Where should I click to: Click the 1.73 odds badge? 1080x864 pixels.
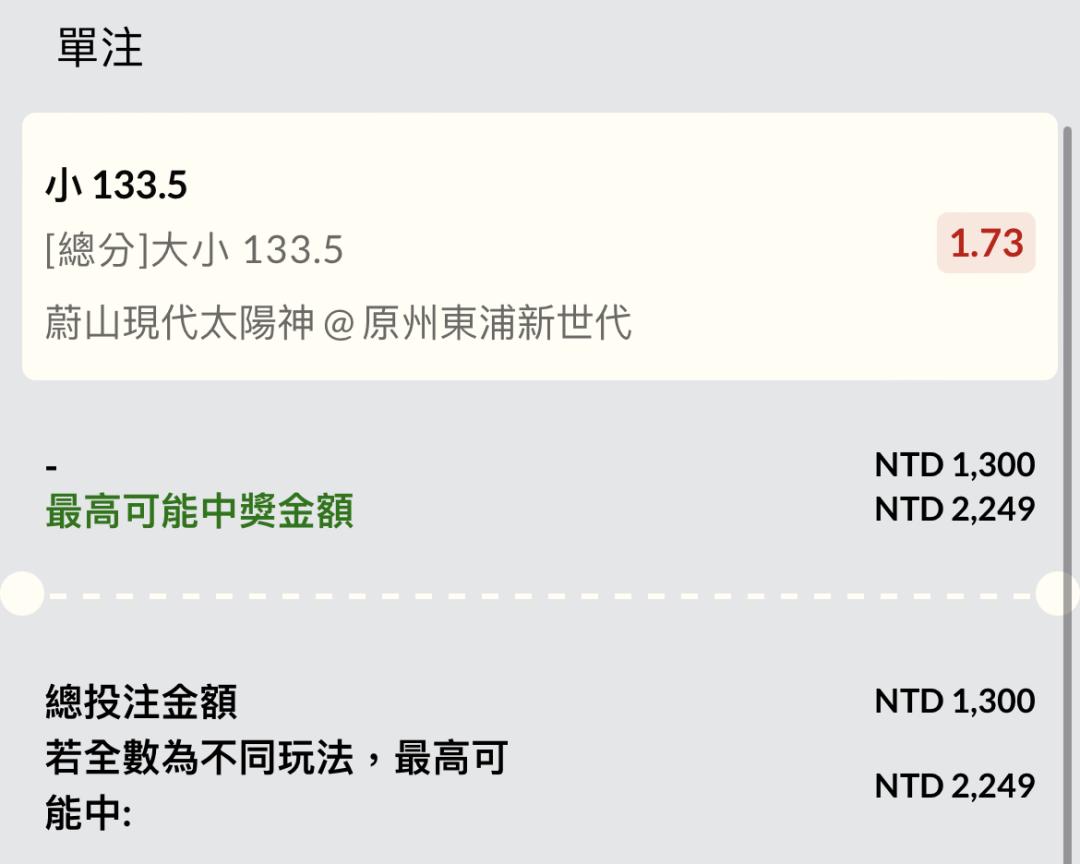click(986, 243)
